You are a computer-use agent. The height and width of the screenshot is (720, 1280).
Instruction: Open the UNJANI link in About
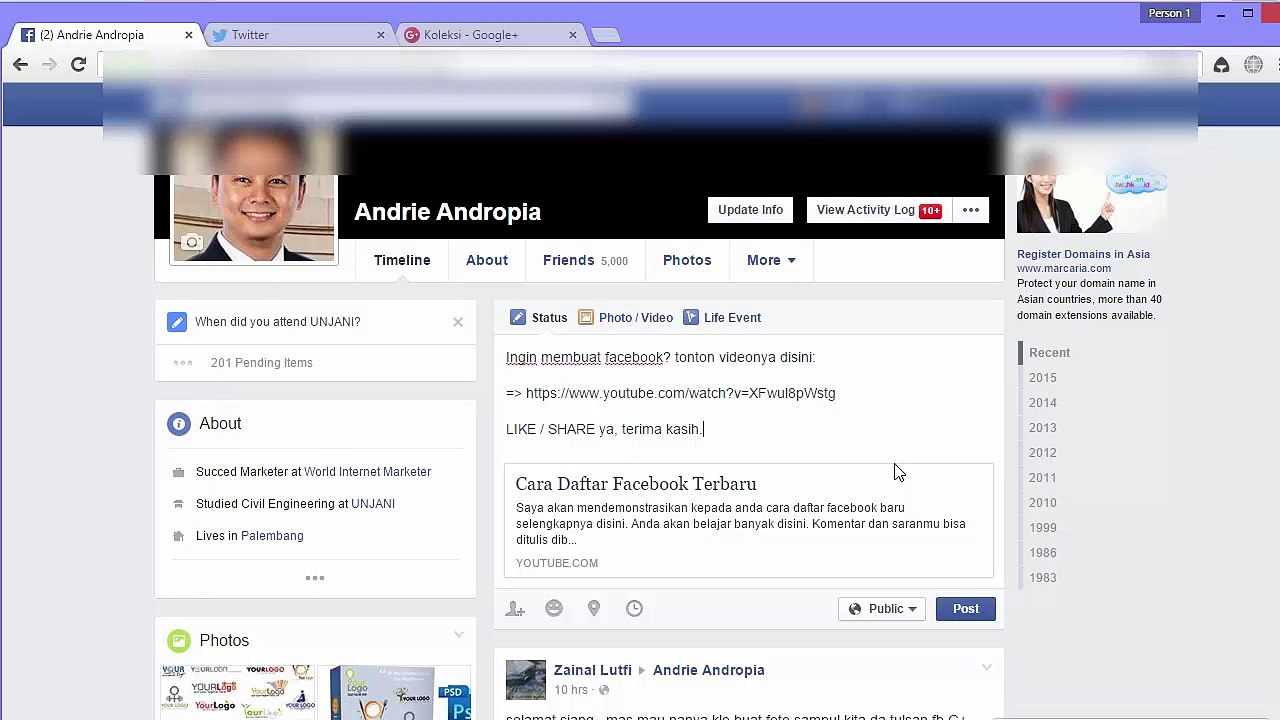(x=373, y=504)
